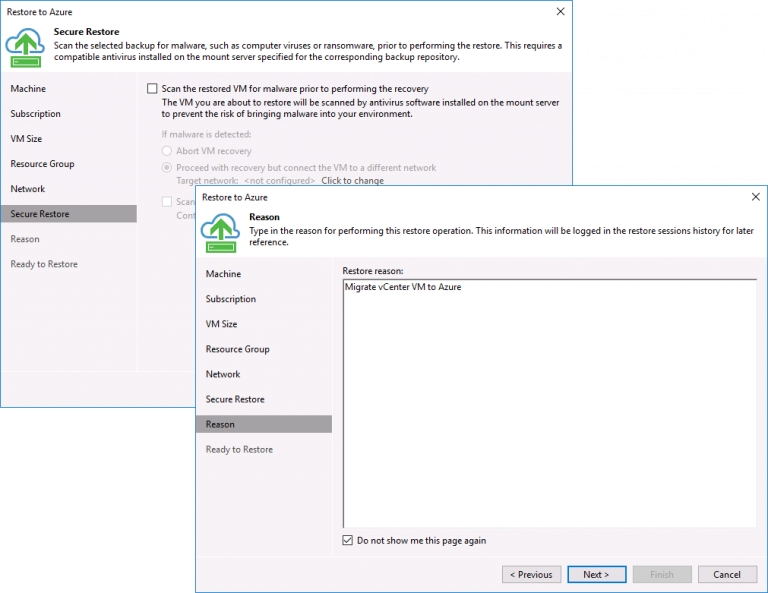Click the Restore reason: label

click(373, 271)
